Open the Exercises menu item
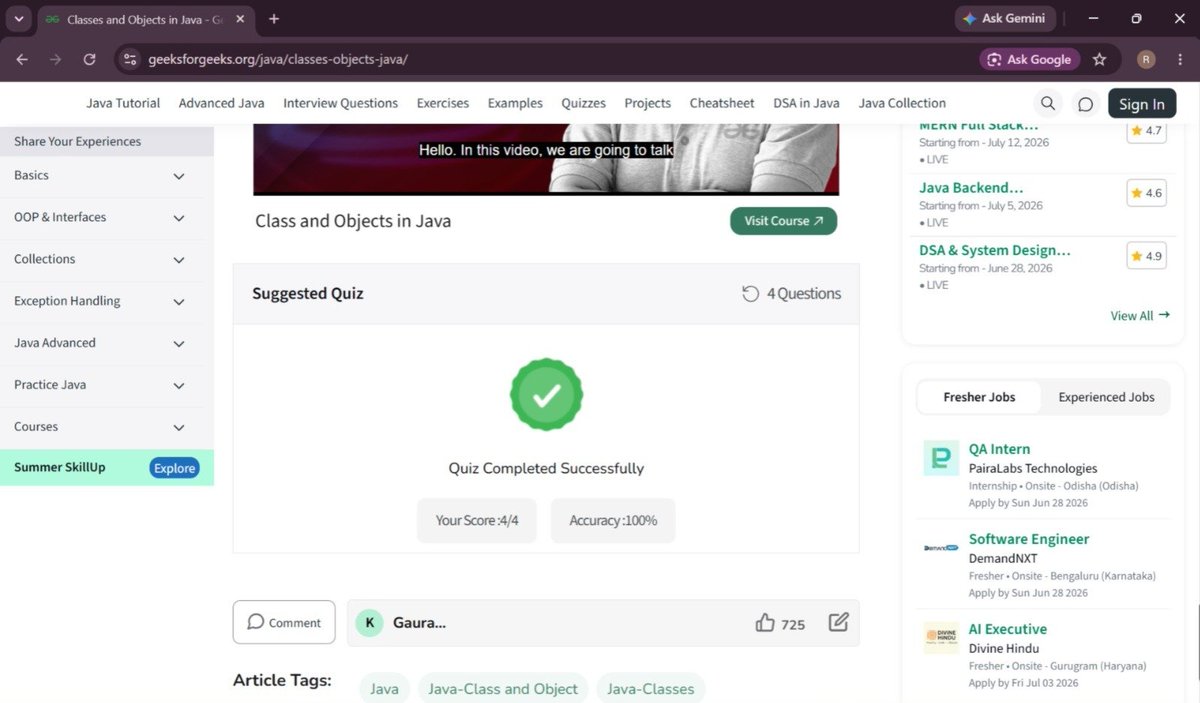The width and height of the screenshot is (1200, 703). (443, 103)
